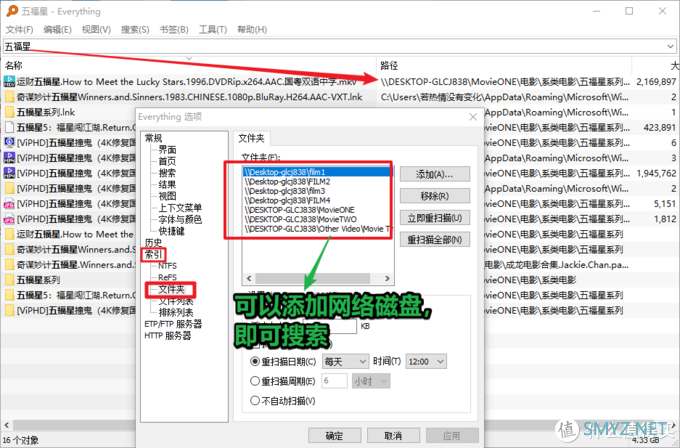680x448 pixels.
Task: Select the 索引 options tree item
Action: click(154, 254)
